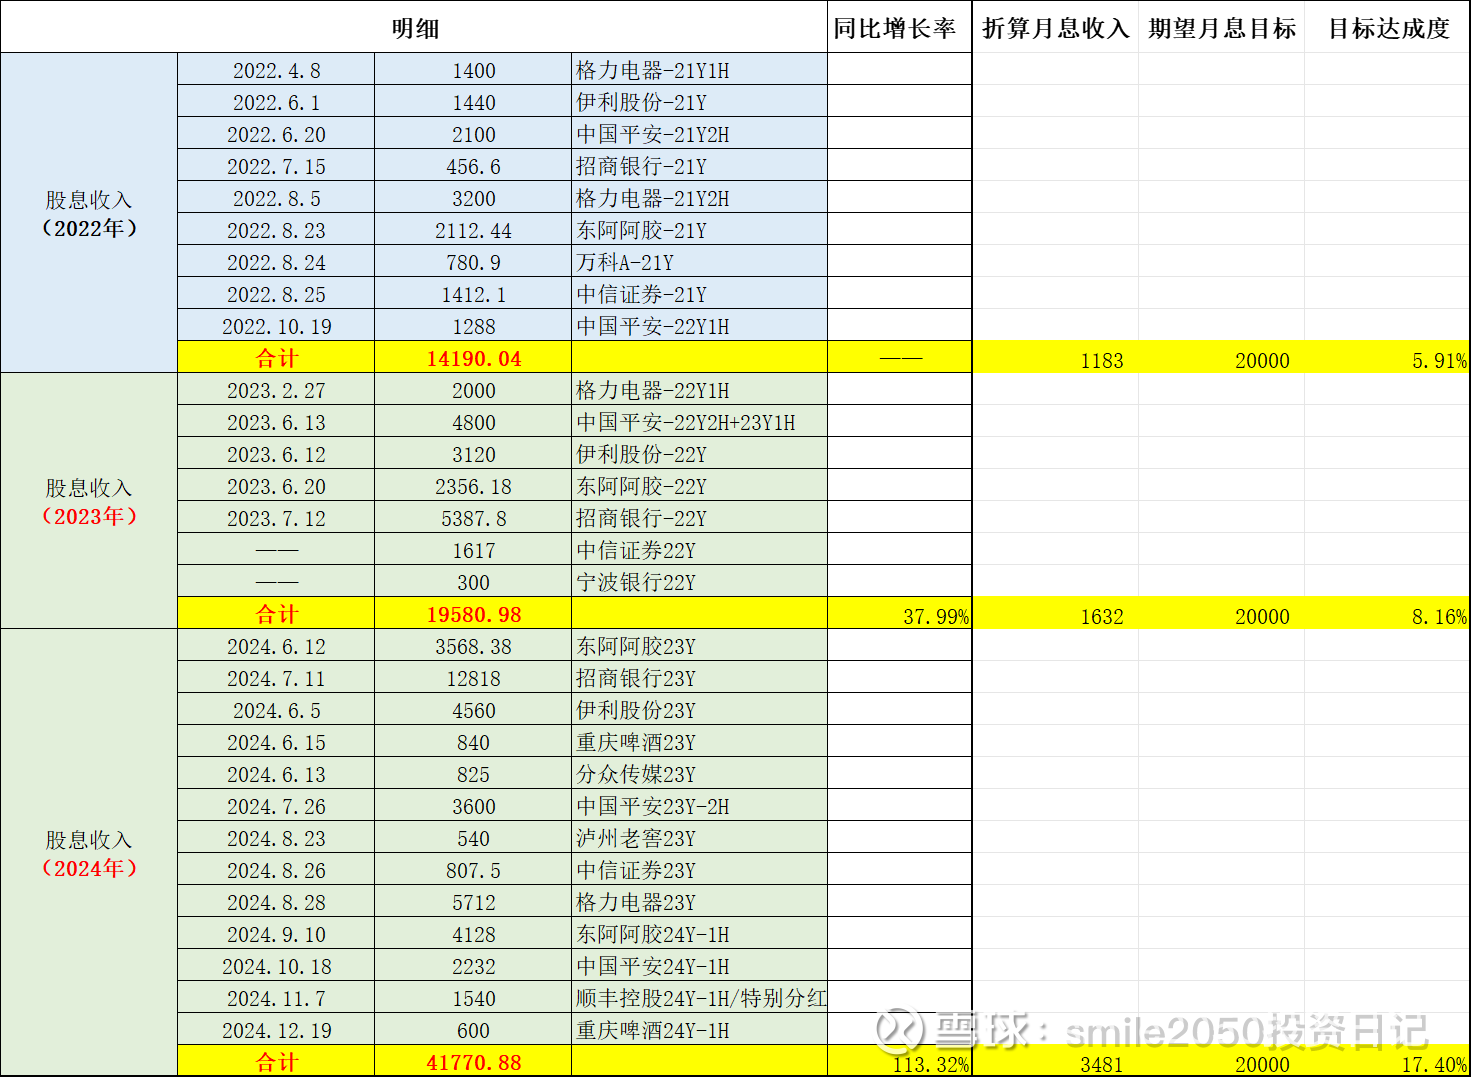Image resolution: width=1471 pixels, height=1077 pixels.
Task: Click the cell 泸州老窖23Y
Action: pyautogui.click(x=699, y=838)
